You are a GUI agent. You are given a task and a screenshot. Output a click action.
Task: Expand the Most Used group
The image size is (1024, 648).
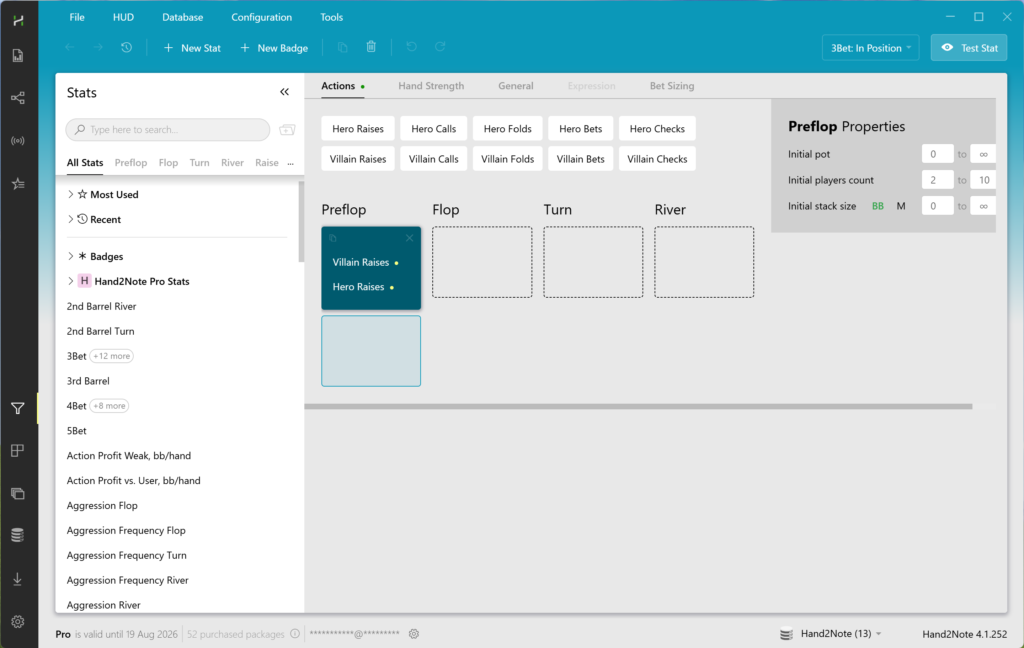click(x=71, y=194)
